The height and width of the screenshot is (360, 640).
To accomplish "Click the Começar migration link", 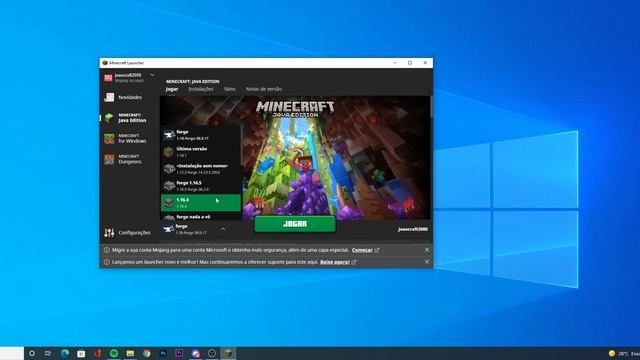I will coord(362,250).
